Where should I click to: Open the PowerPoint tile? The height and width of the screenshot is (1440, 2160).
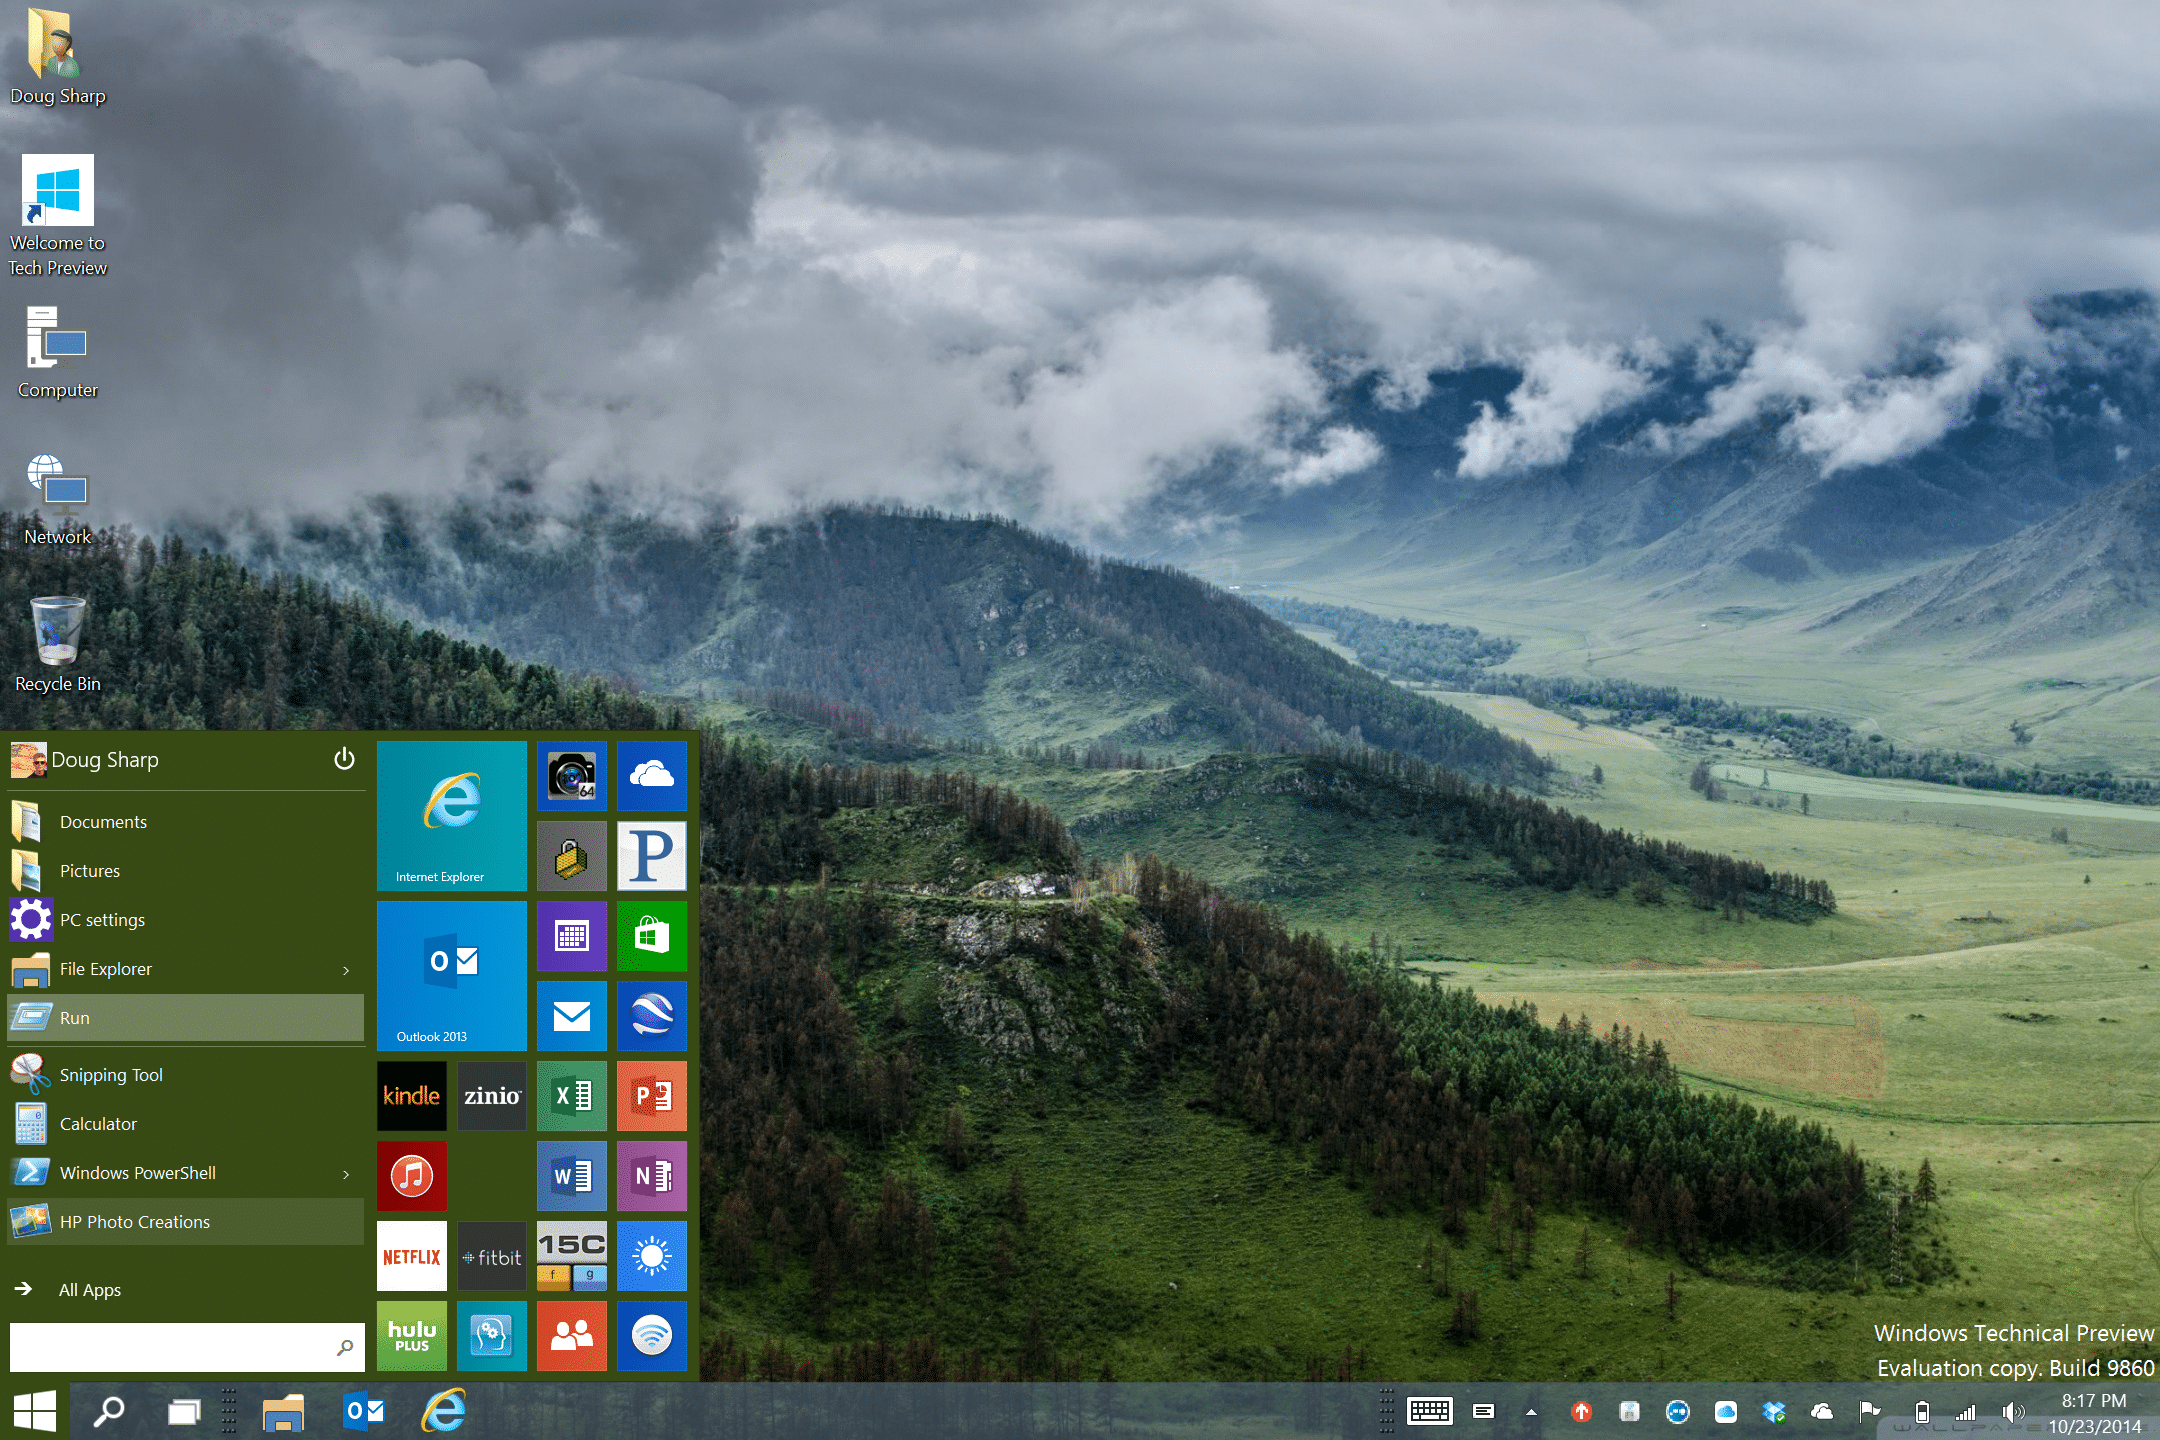[x=652, y=1096]
